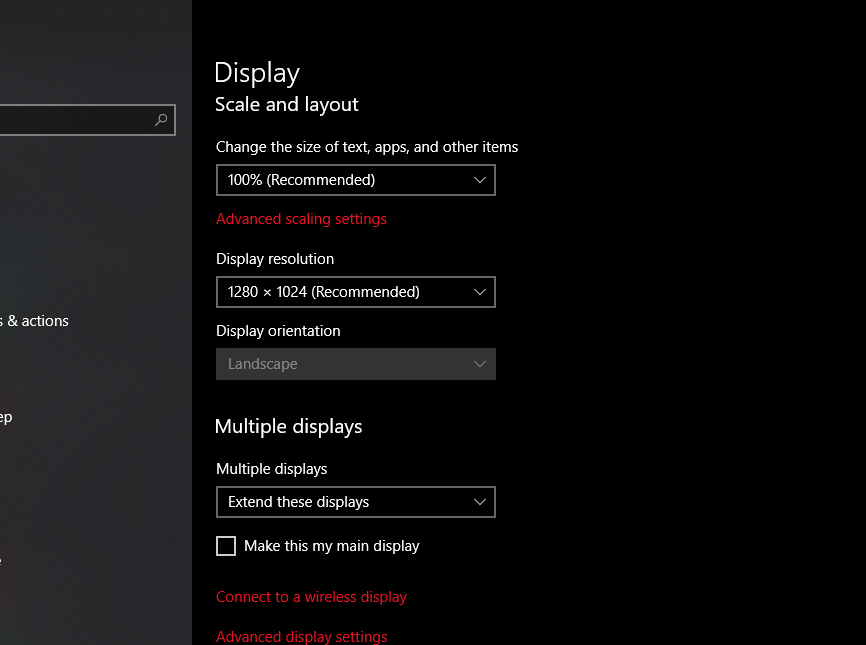Screen dimensions: 866x645
Task: Open the size of text and apps dropdown
Action: point(355,180)
